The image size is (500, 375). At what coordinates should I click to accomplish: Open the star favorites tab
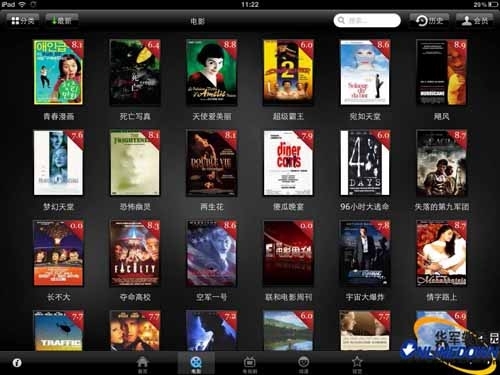point(357,364)
